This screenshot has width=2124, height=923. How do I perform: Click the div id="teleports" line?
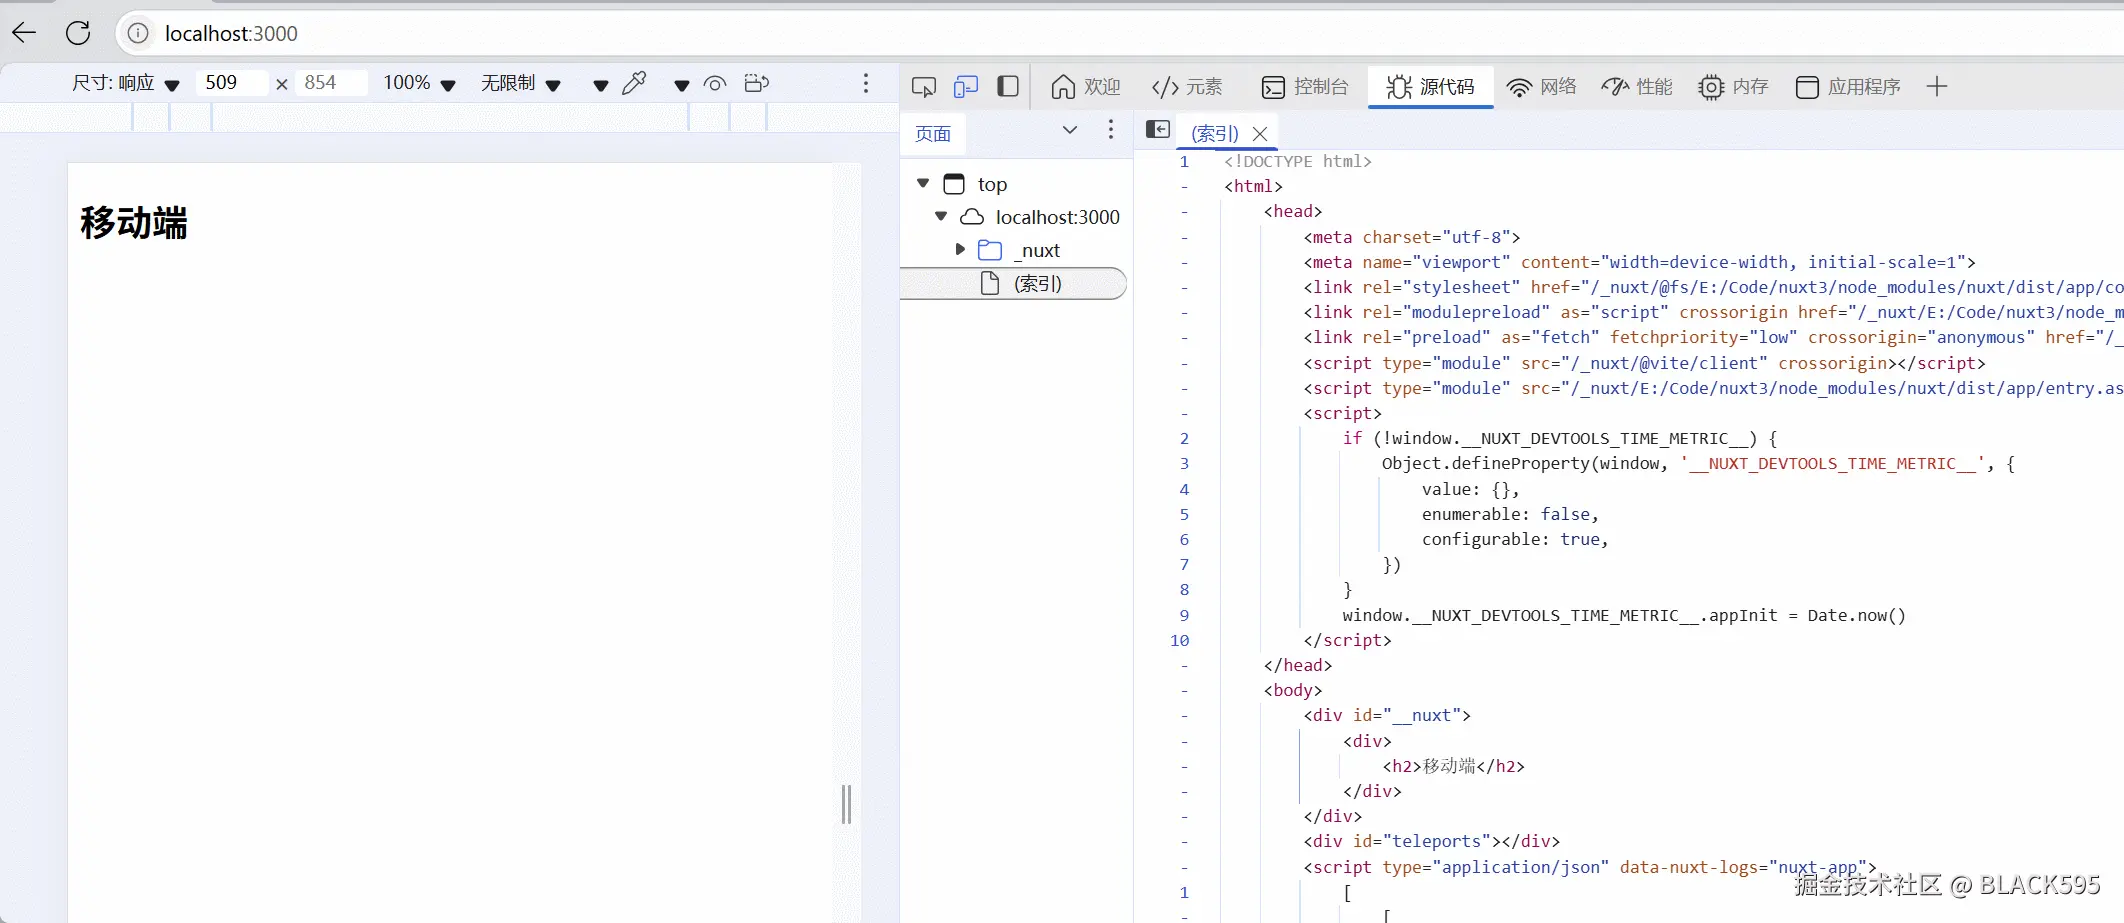pos(1431,841)
